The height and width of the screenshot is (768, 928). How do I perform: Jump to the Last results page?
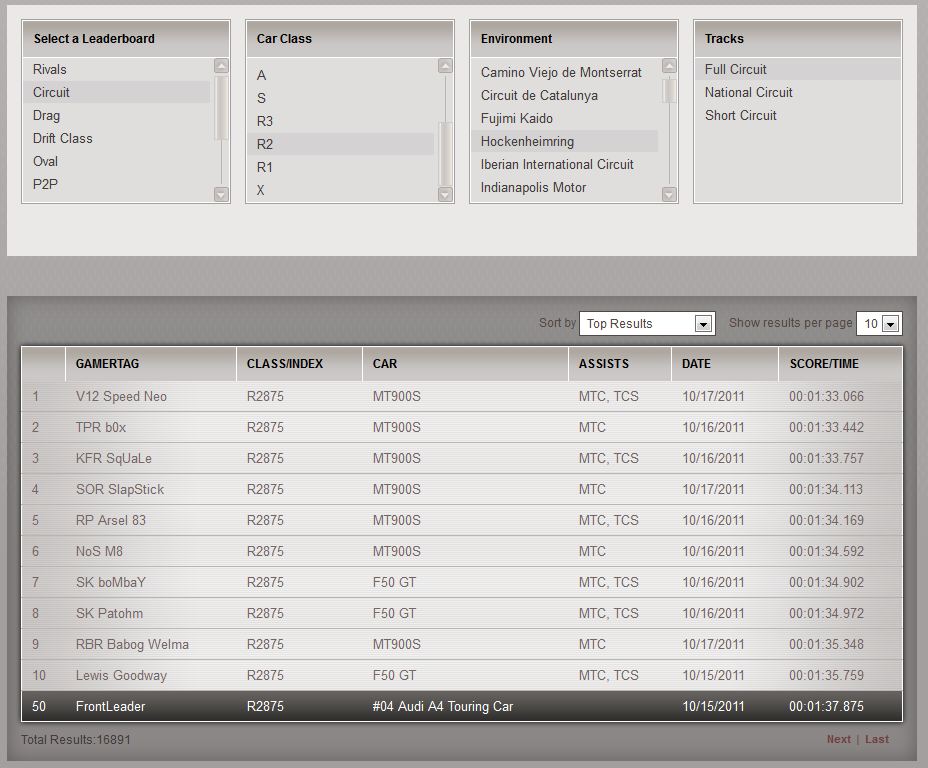pyautogui.click(x=877, y=739)
